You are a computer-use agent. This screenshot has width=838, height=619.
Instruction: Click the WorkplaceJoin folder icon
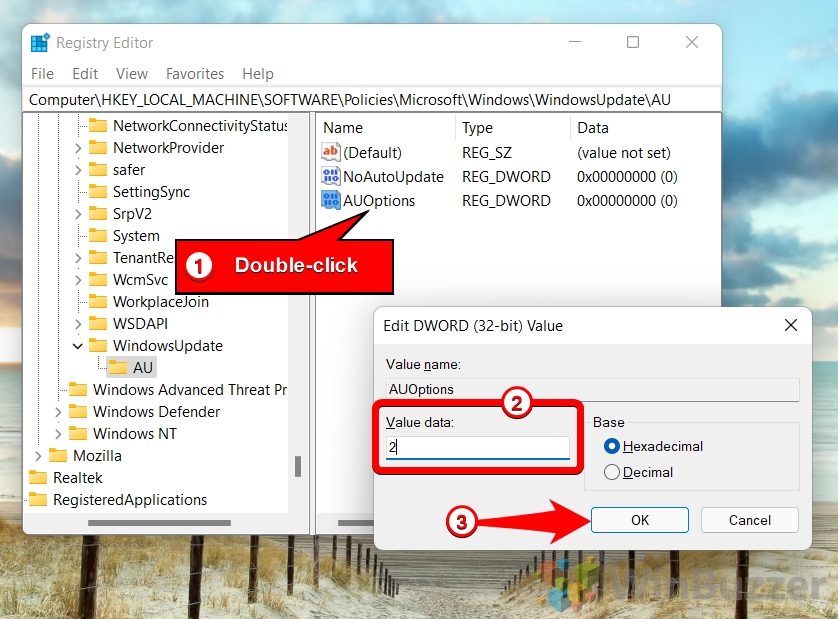(x=98, y=301)
